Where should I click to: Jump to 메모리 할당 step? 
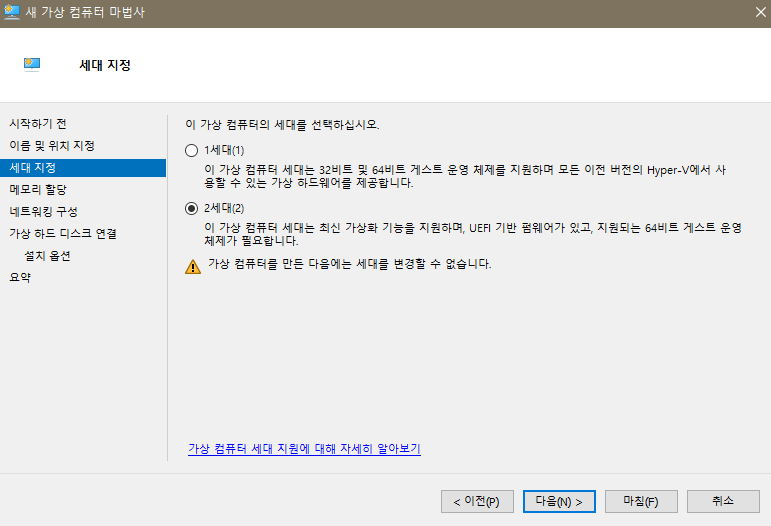38,189
